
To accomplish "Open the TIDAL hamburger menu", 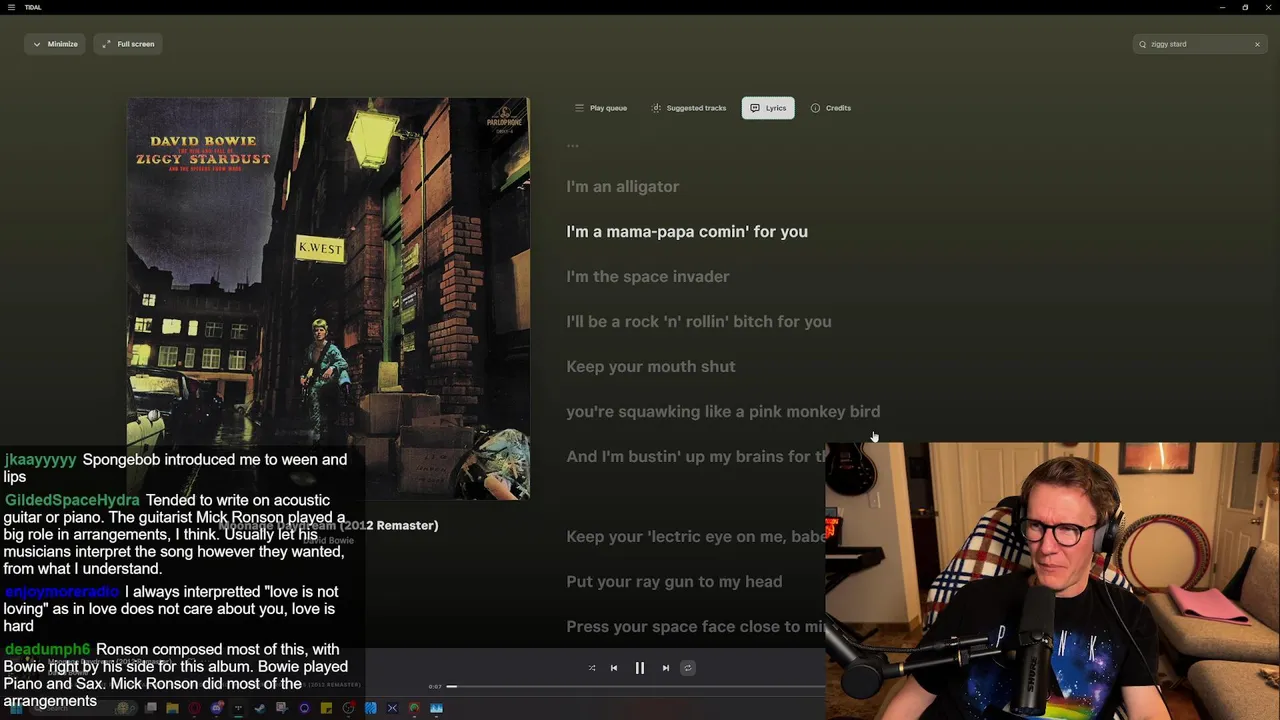I will click(x=11, y=7).
